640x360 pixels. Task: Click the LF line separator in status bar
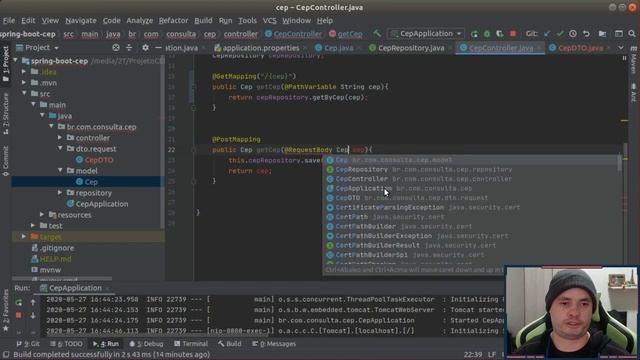point(491,355)
